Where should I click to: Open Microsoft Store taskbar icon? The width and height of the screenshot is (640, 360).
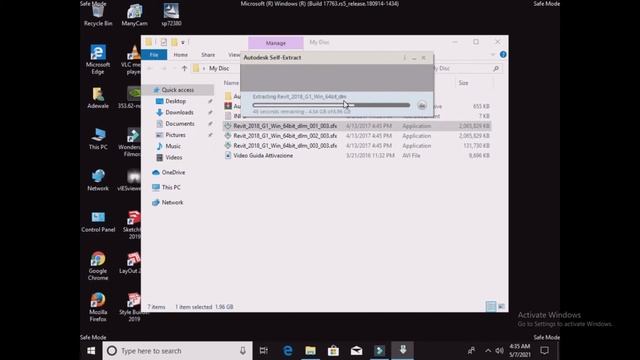(x=333, y=351)
